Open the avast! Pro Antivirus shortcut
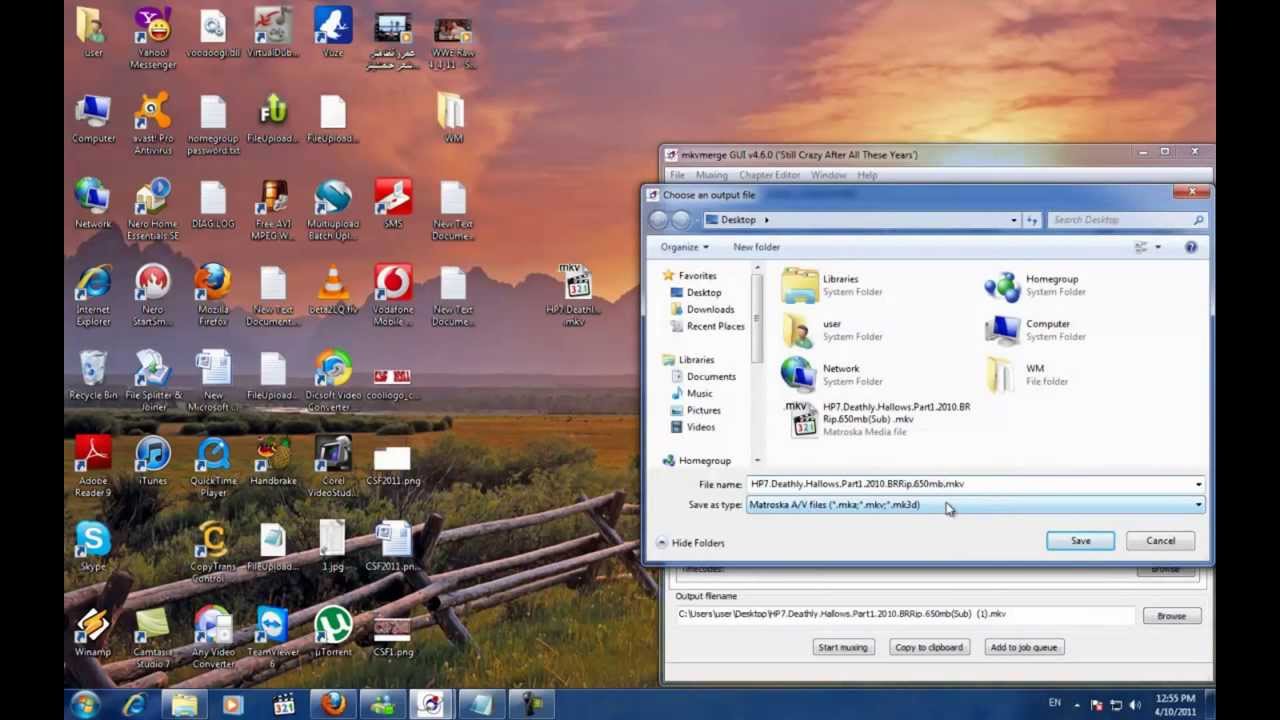 tap(153, 125)
